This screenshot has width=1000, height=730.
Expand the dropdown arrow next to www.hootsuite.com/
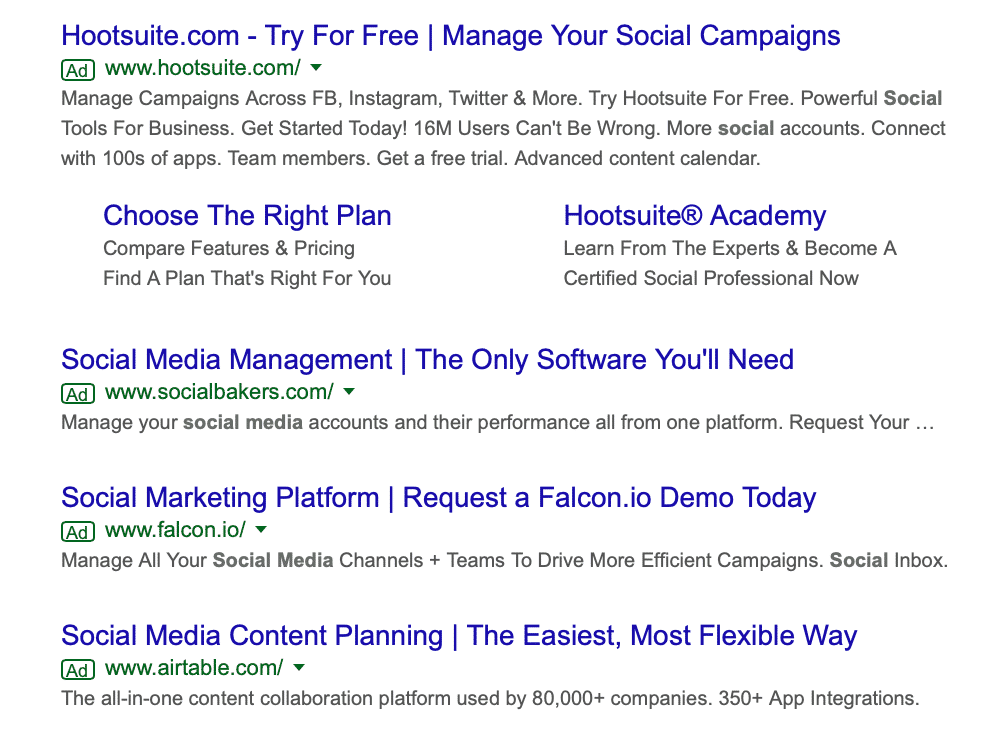[x=316, y=67]
